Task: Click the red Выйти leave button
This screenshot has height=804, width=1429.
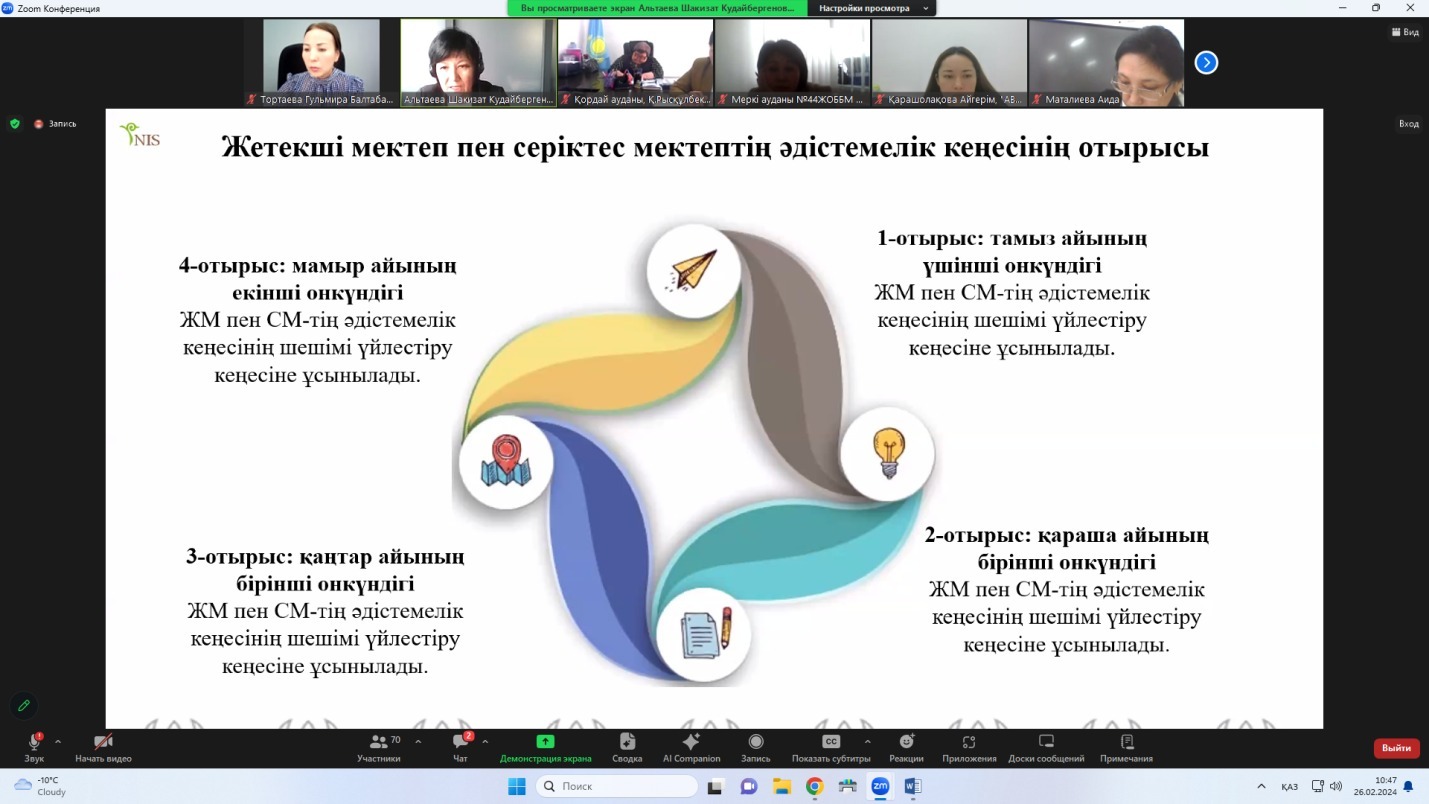Action: (1397, 748)
